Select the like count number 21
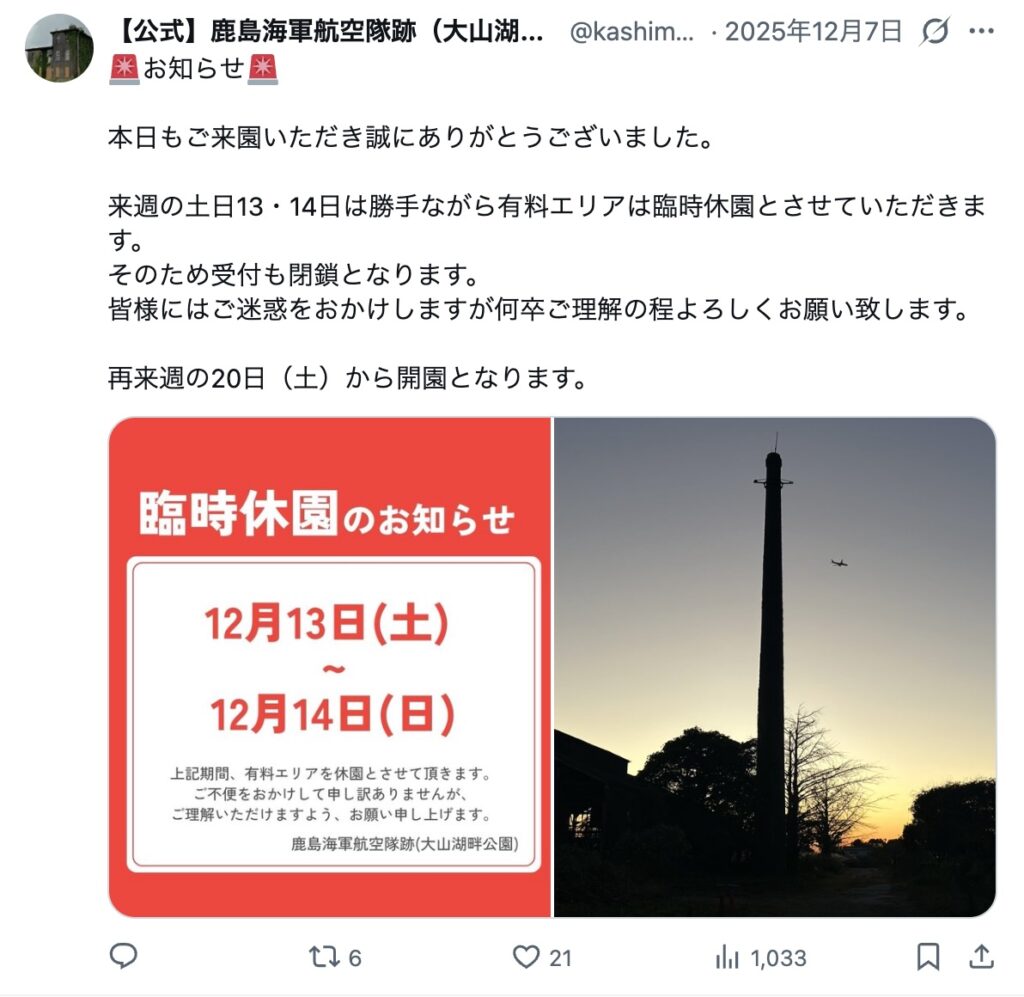The image size is (1024, 997). point(560,958)
